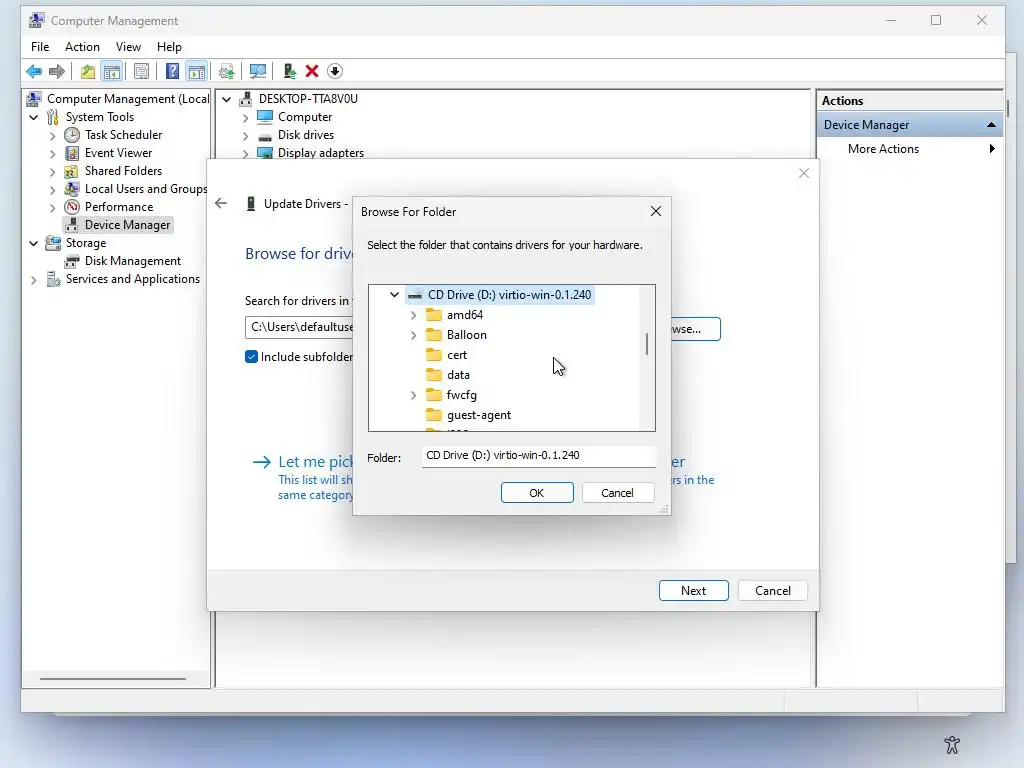Select Performance in the console tree
Image resolution: width=1024 pixels, height=768 pixels.
point(118,206)
